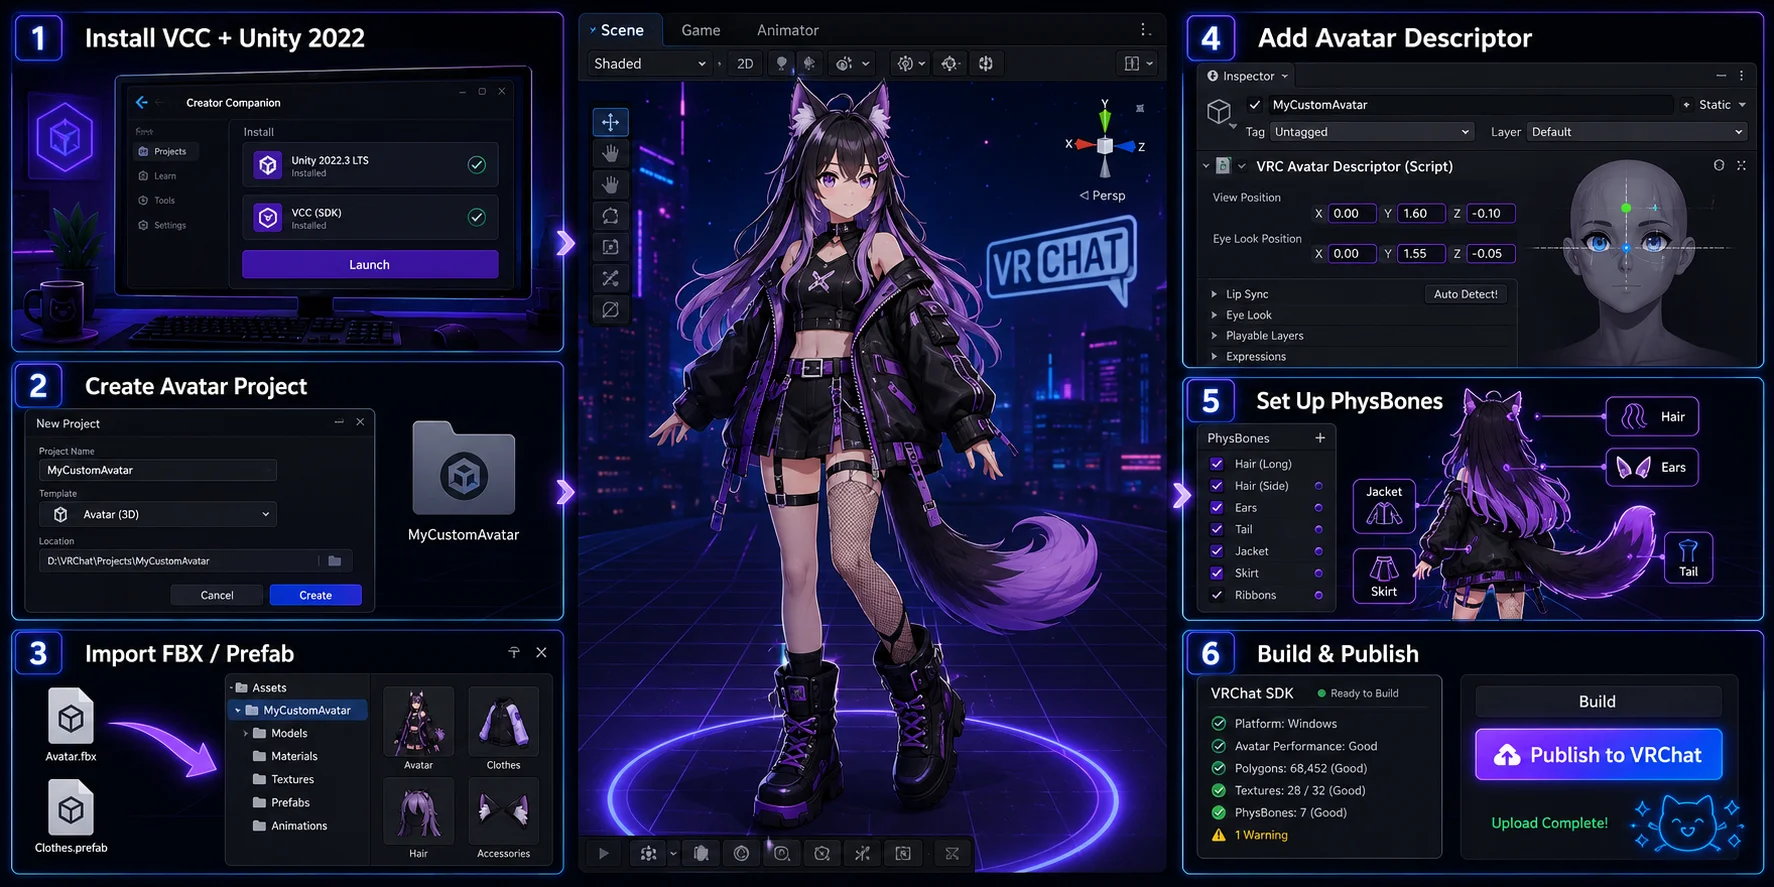Click the Launch button
The image size is (1774, 887).
coord(370,264)
